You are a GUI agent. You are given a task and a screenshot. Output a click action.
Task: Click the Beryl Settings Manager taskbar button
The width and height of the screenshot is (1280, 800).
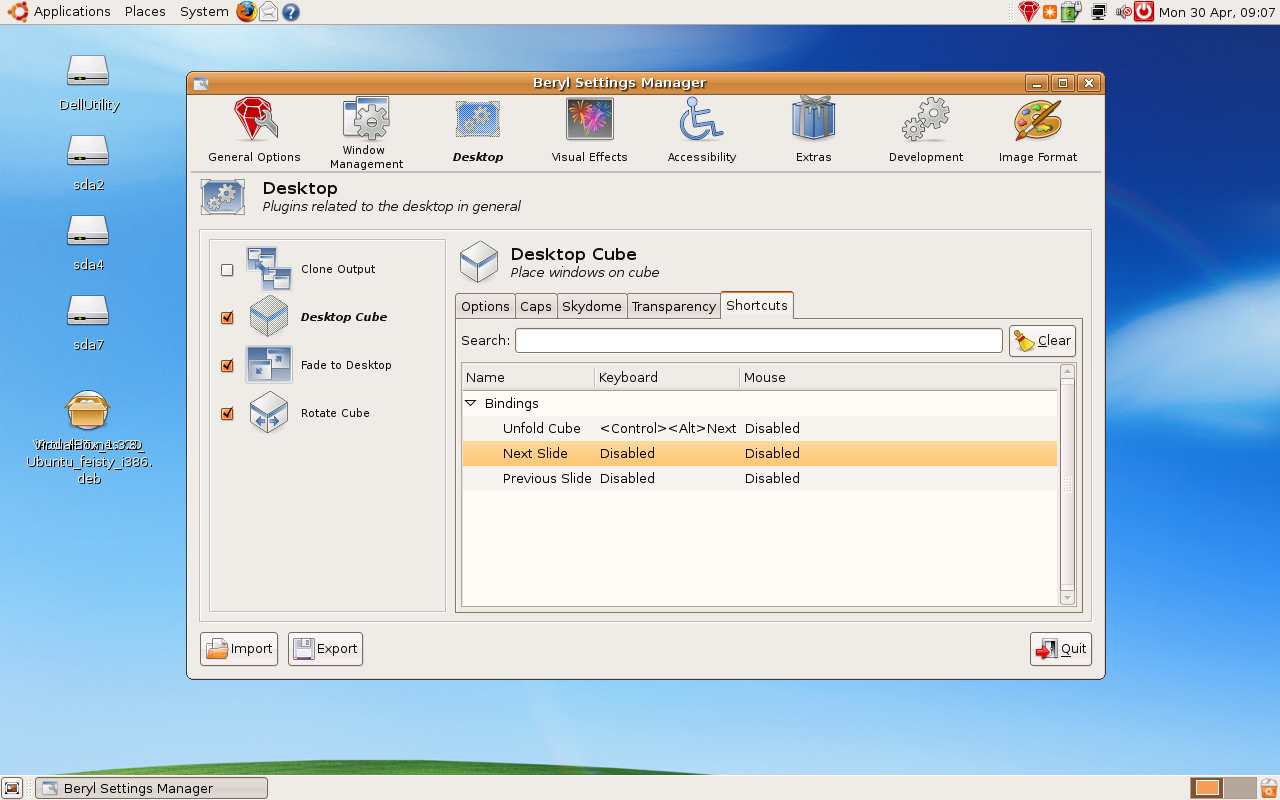pos(152,788)
